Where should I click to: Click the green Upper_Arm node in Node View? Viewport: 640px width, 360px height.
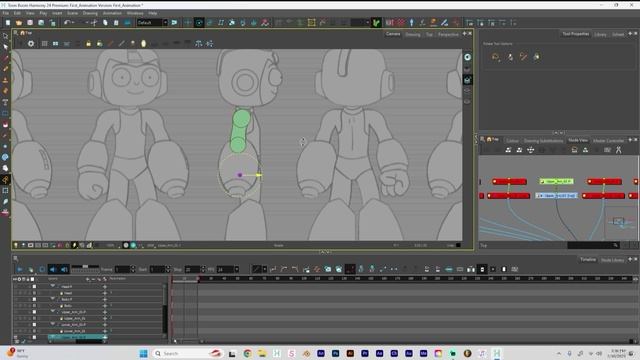(556, 181)
